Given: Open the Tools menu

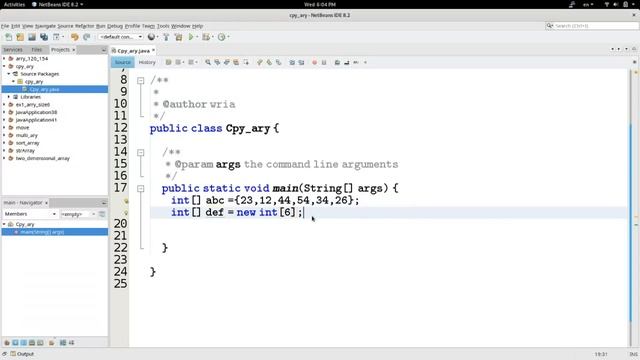Looking at the screenshot, I should coord(163,26).
